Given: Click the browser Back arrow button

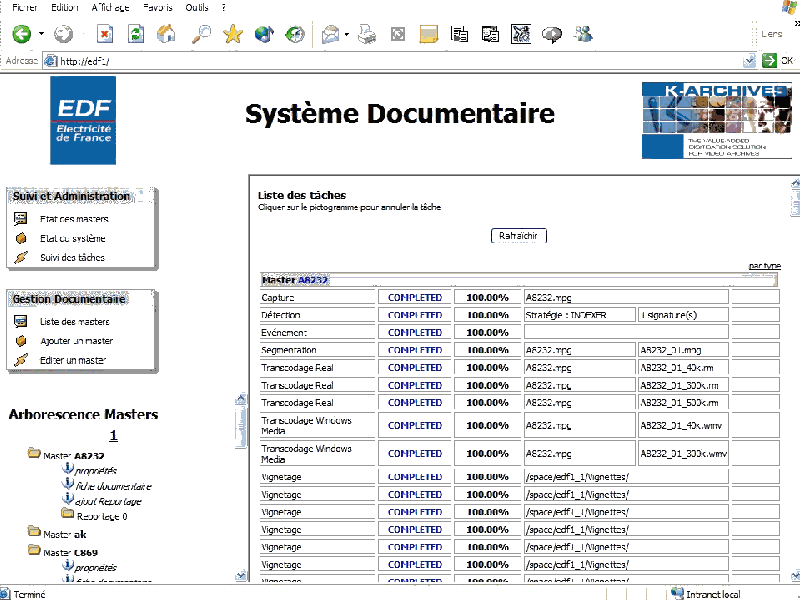Looking at the screenshot, I should coord(21,34).
